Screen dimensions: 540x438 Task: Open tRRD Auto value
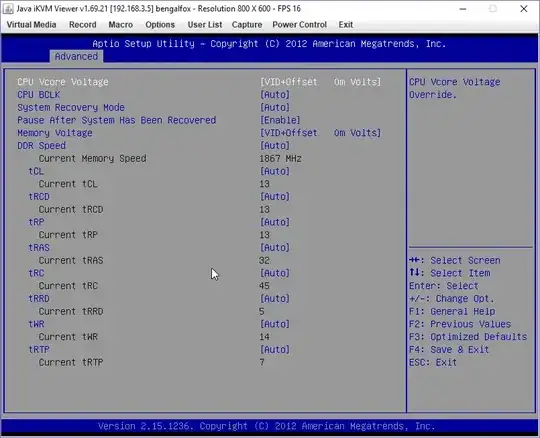click(275, 299)
